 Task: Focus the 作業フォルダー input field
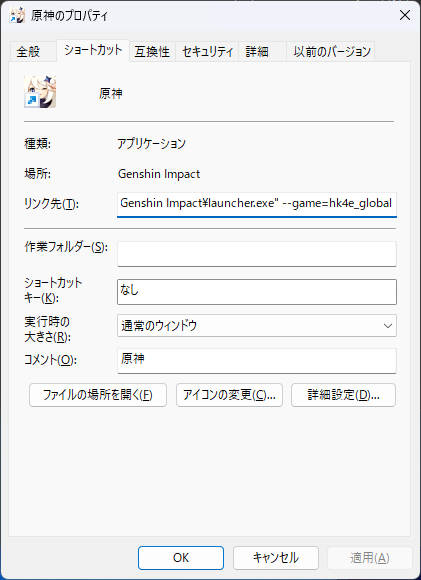tap(257, 254)
